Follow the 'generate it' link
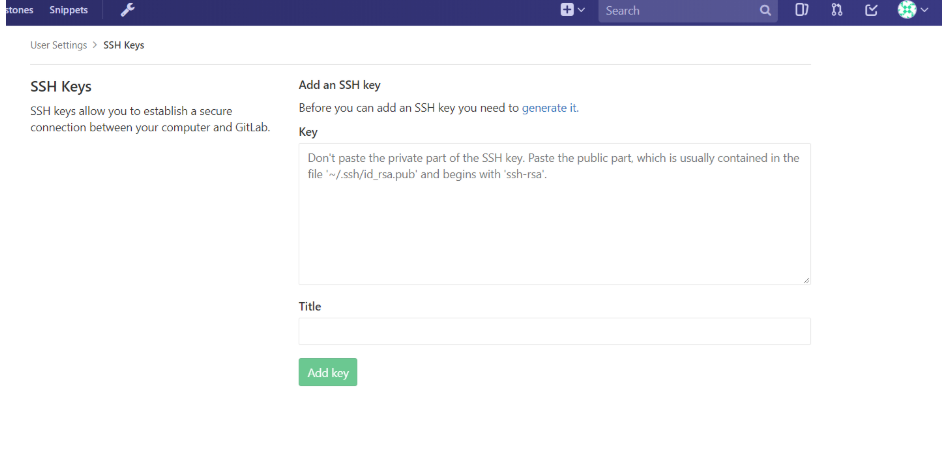This screenshot has width=944, height=454. pos(549,108)
